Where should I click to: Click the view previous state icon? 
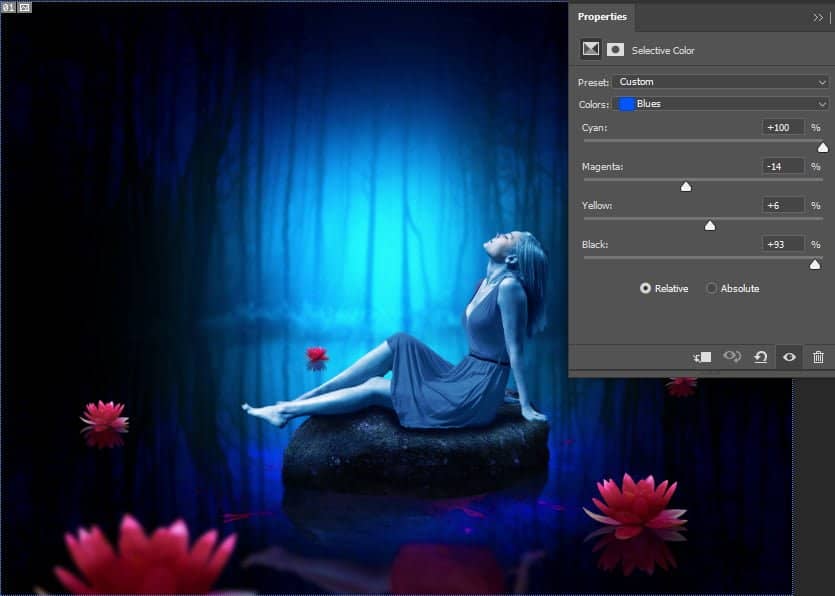click(x=732, y=357)
